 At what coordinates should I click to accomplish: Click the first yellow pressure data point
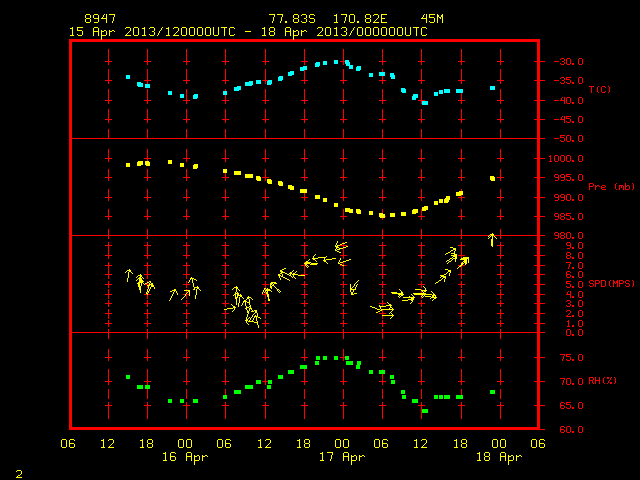click(x=128, y=165)
